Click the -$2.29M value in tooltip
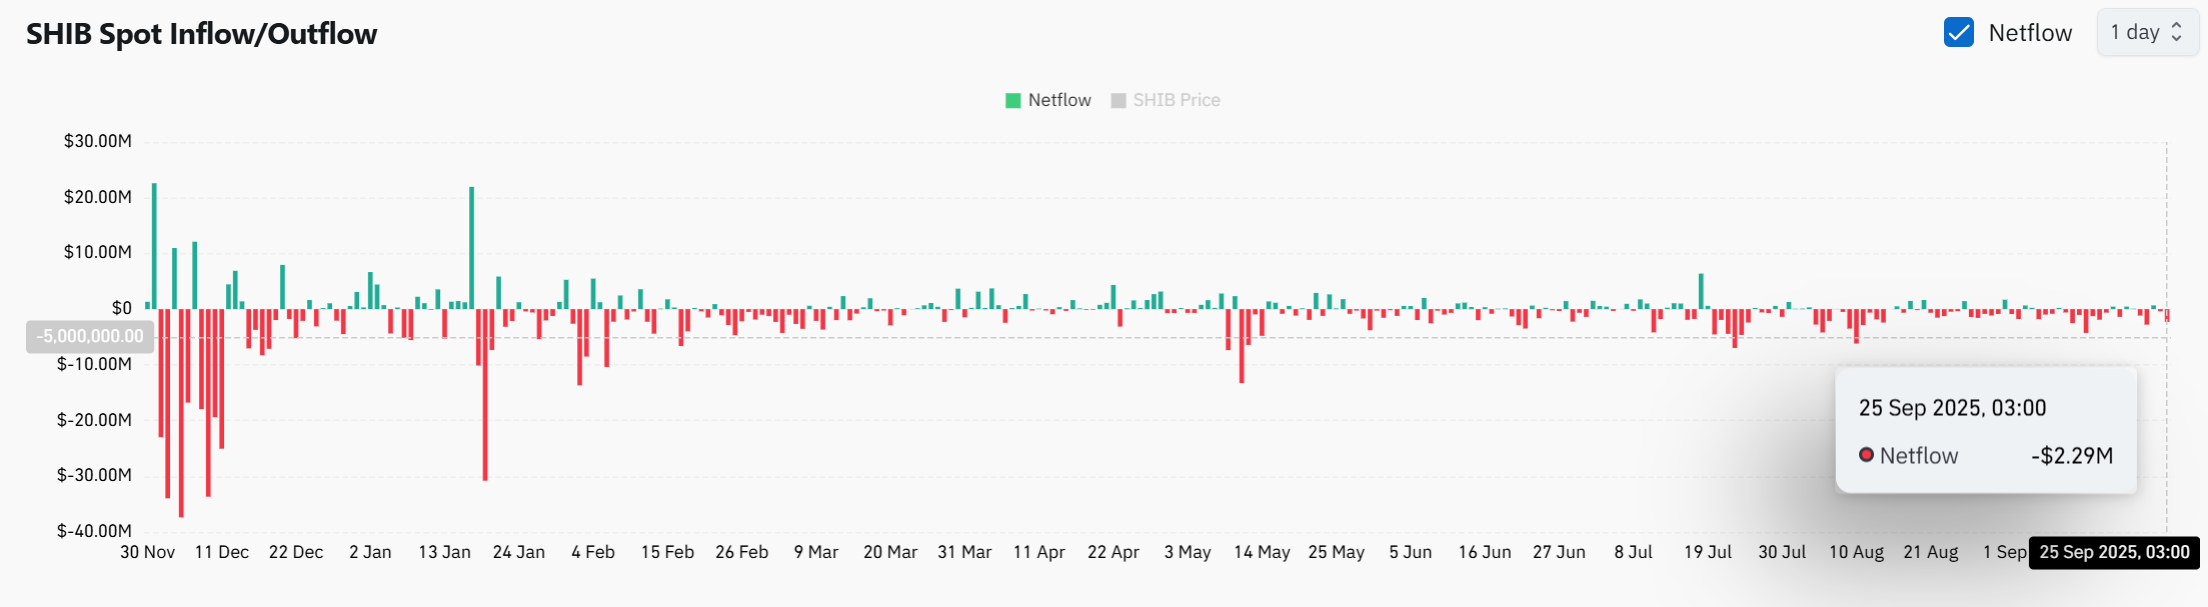This screenshot has width=2208, height=607. pos(2072,456)
